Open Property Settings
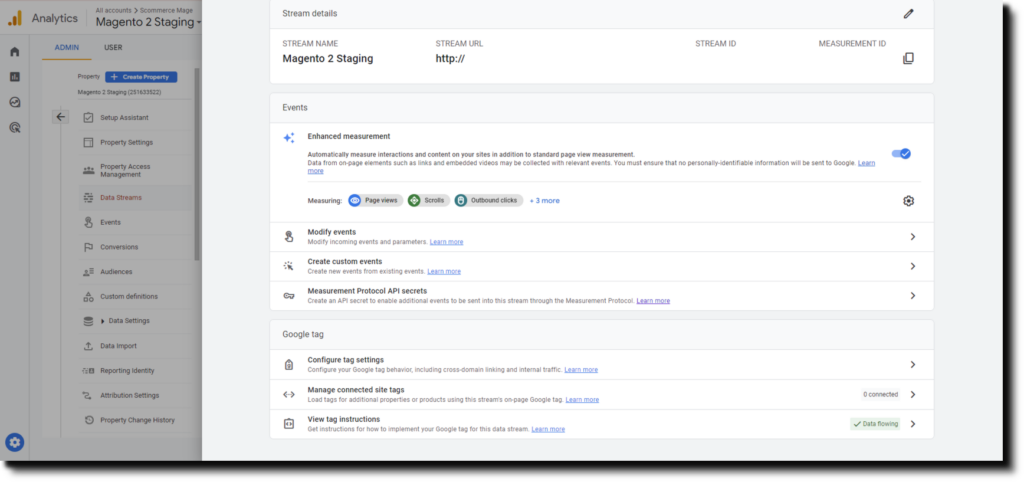Screen dimensions: 1024x482 pyautogui.click(x=126, y=142)
